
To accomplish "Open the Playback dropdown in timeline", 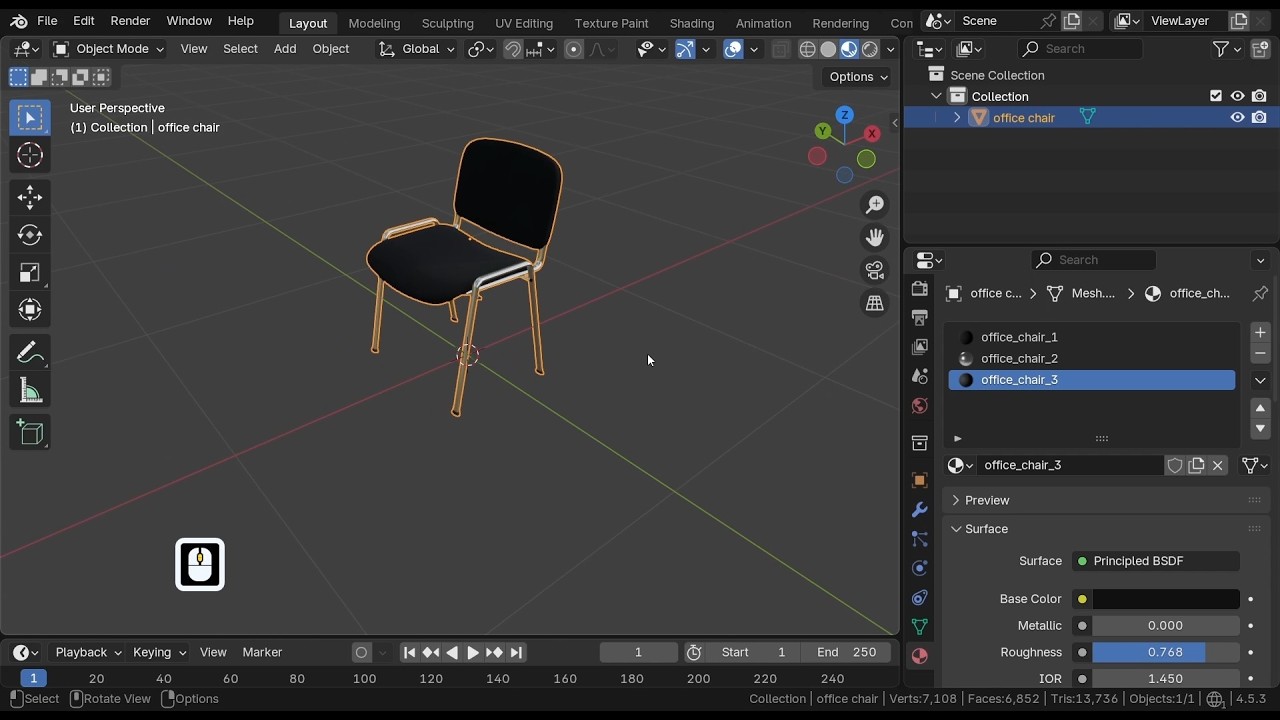I will [88, 652].
